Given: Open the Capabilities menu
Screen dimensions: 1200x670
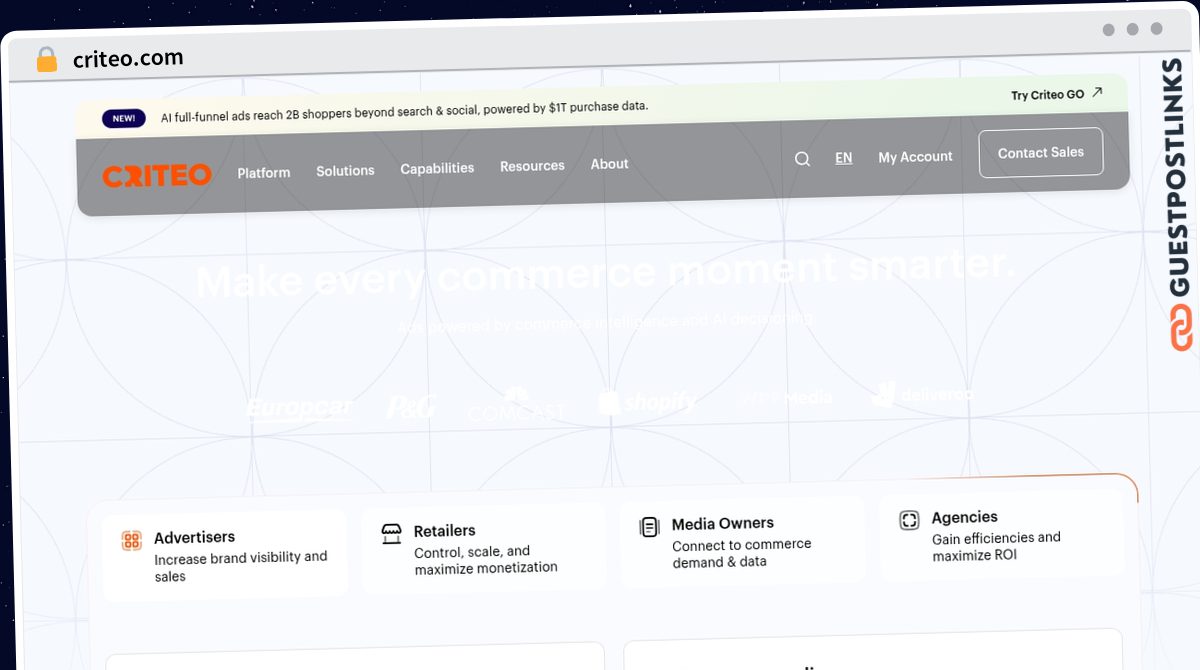Looking at the screenshot, I should [437, 168].
